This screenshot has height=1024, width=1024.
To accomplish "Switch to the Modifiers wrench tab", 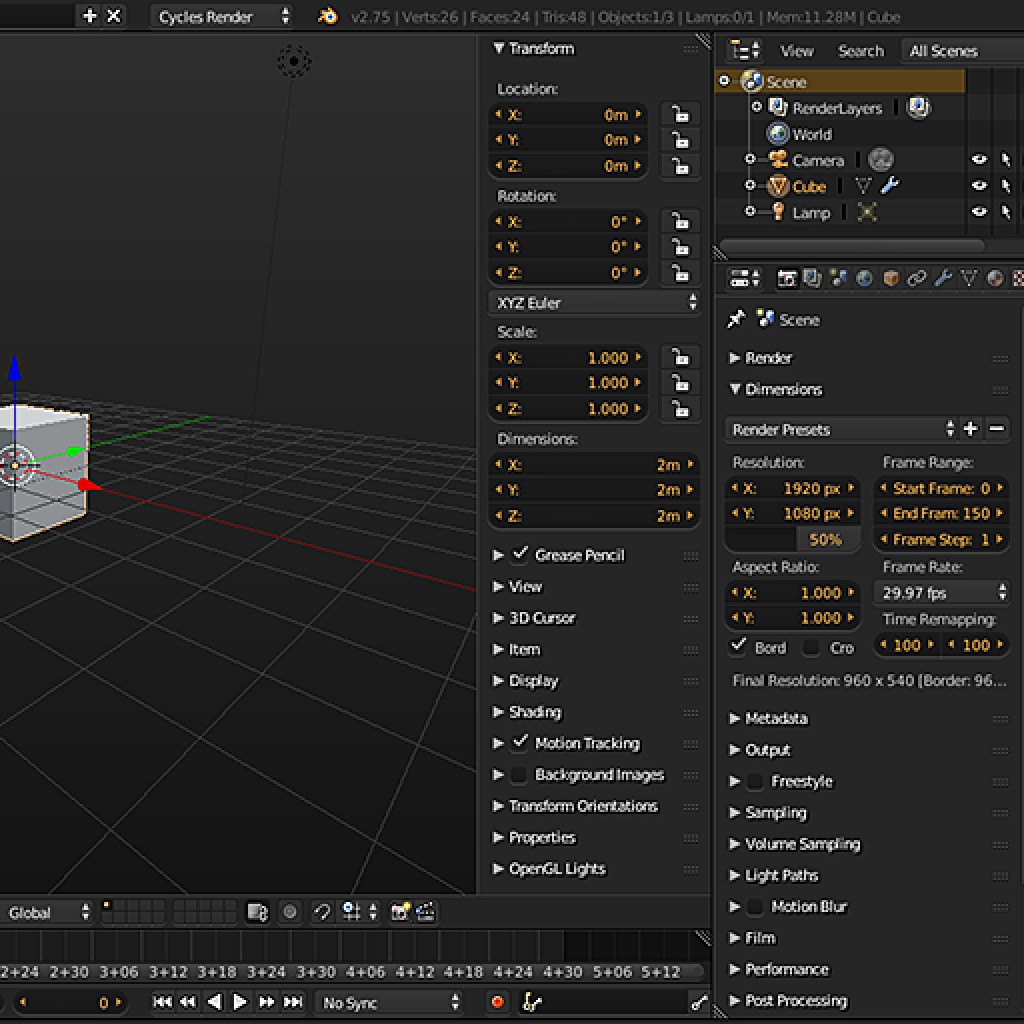I will (x=943, y=279).
